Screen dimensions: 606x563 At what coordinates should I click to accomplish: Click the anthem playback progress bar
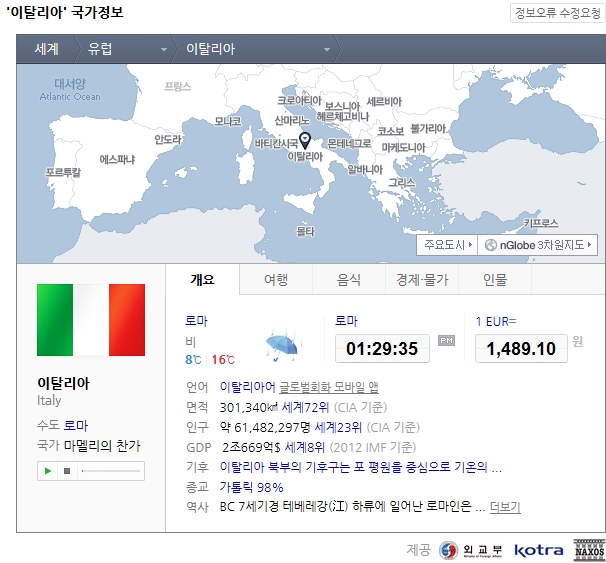click(x=111, y=471)
